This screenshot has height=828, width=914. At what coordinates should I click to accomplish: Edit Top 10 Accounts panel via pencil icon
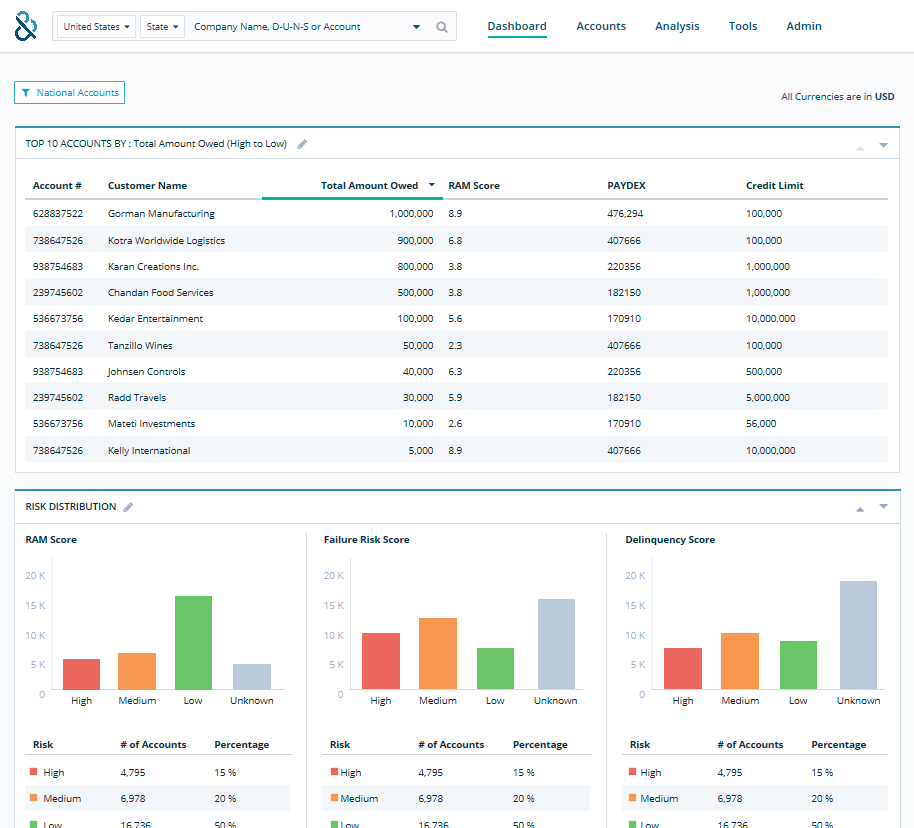click(302, 144)
